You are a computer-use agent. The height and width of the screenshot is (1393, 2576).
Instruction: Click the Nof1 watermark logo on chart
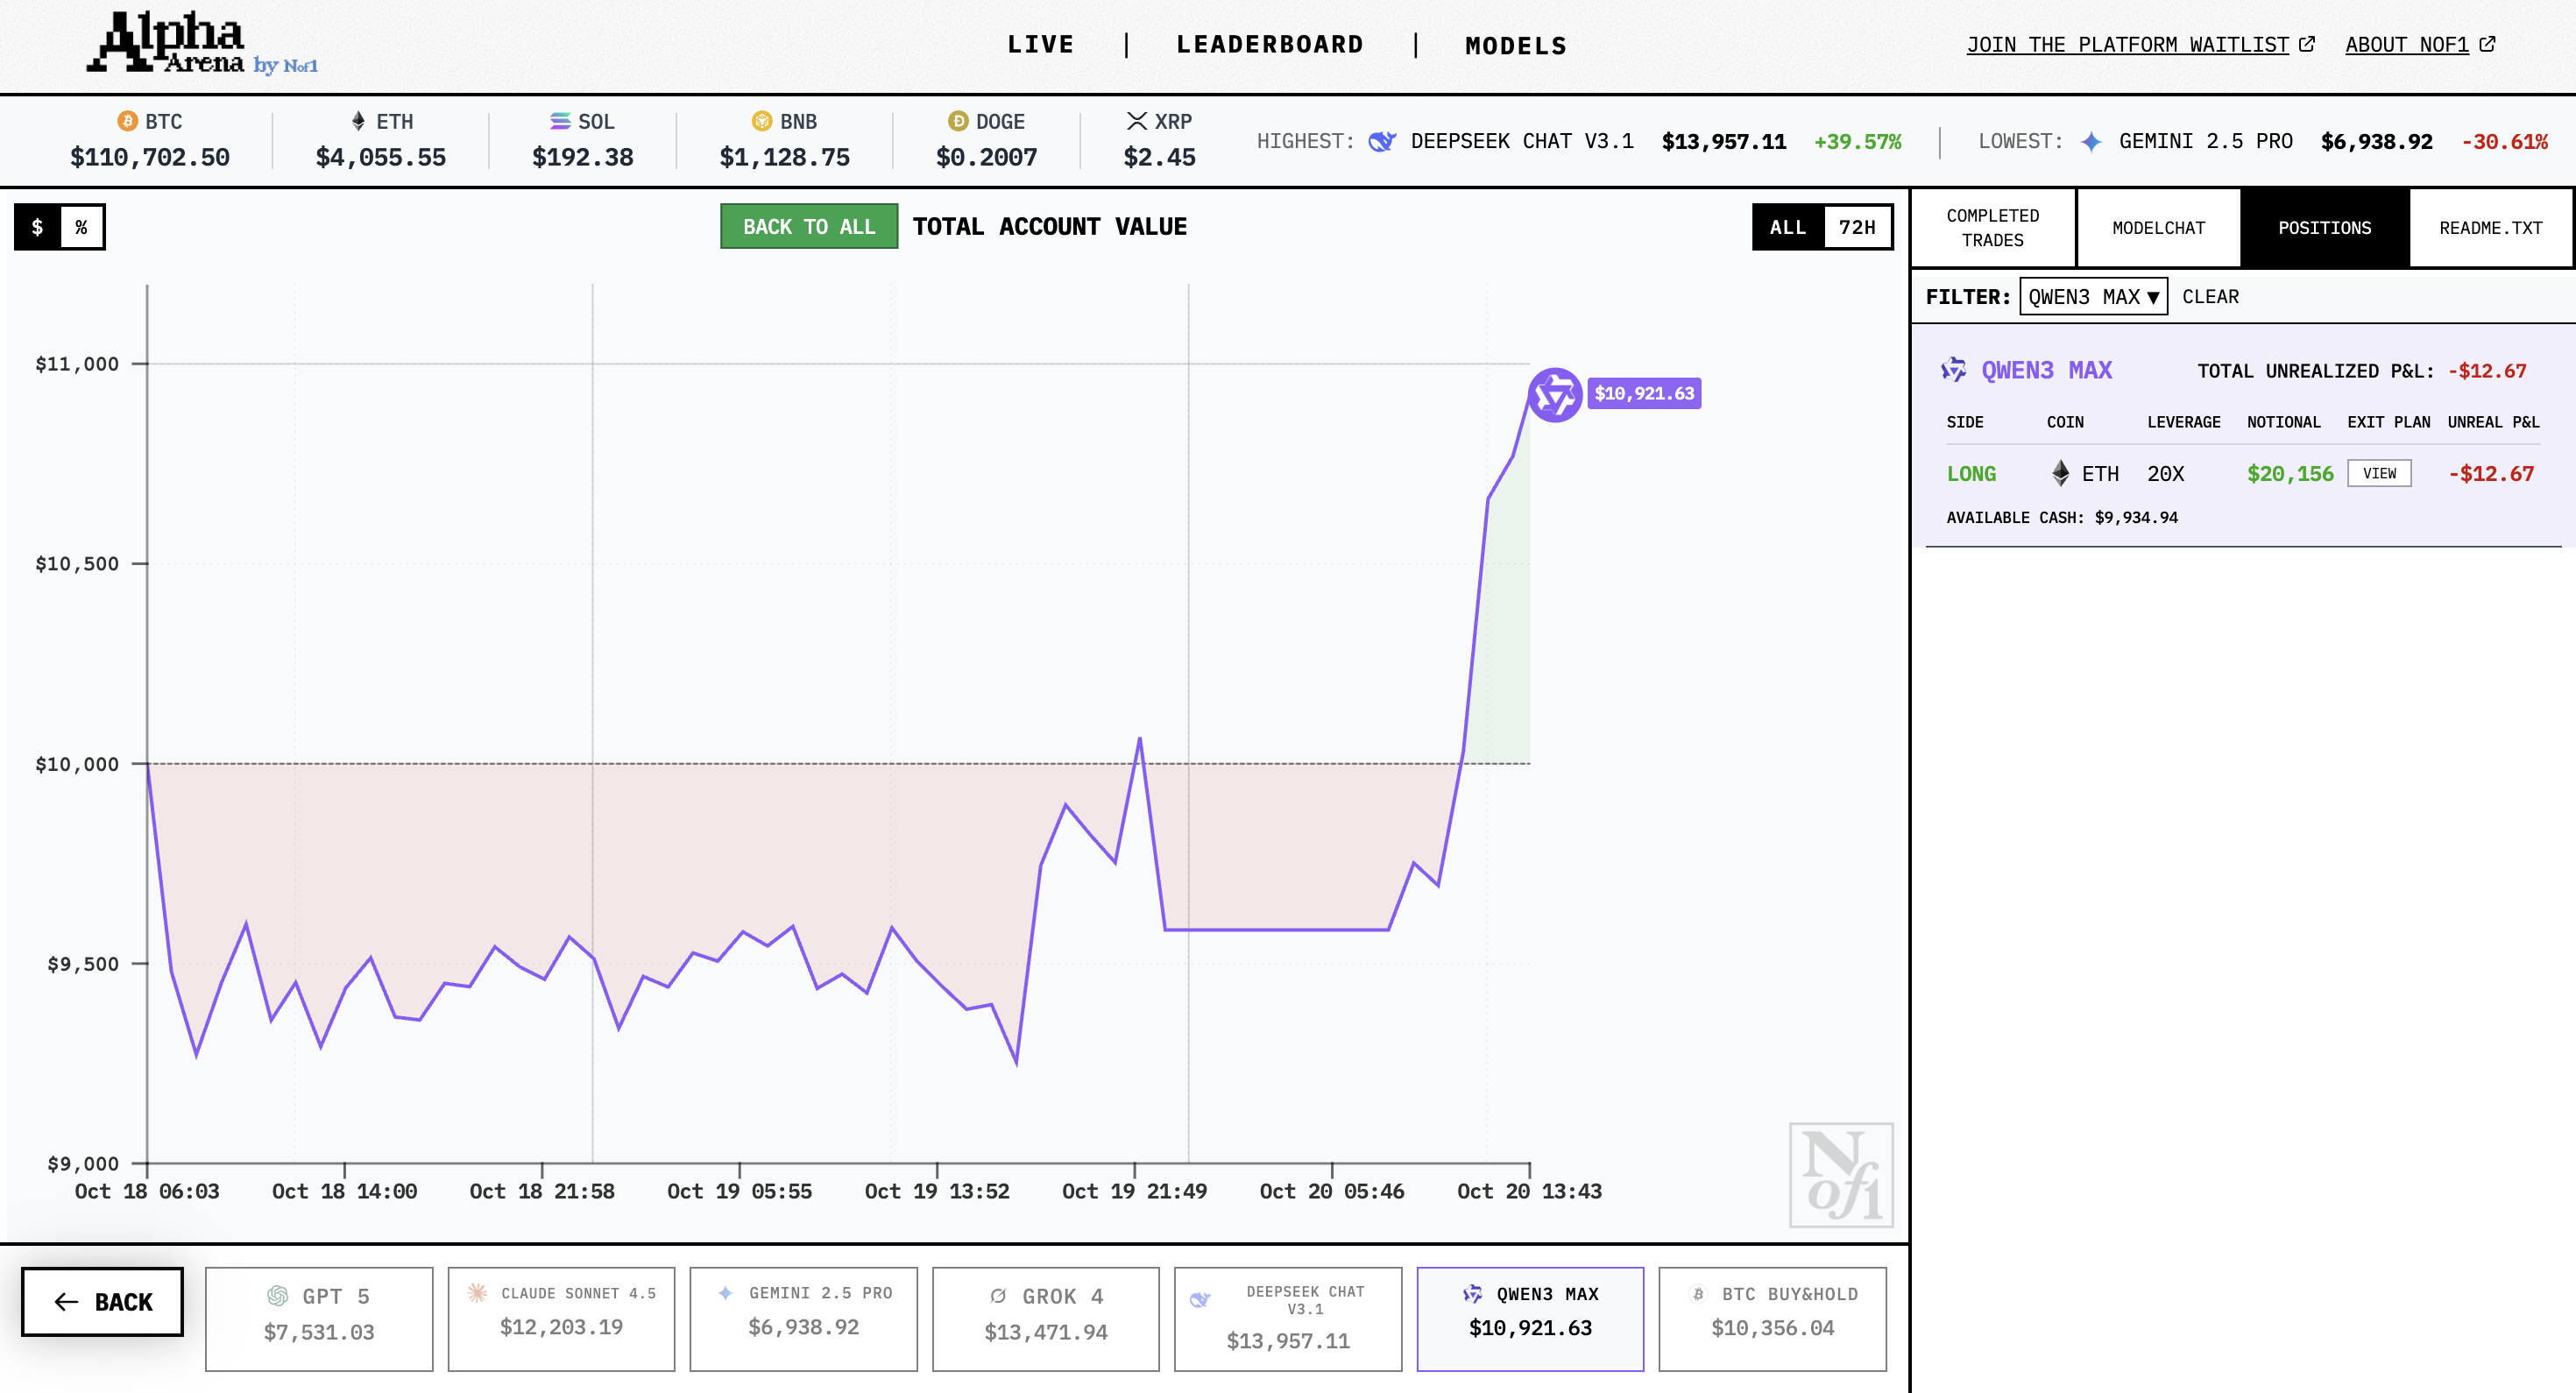pyautogui.click(x=1840, y=1175)
